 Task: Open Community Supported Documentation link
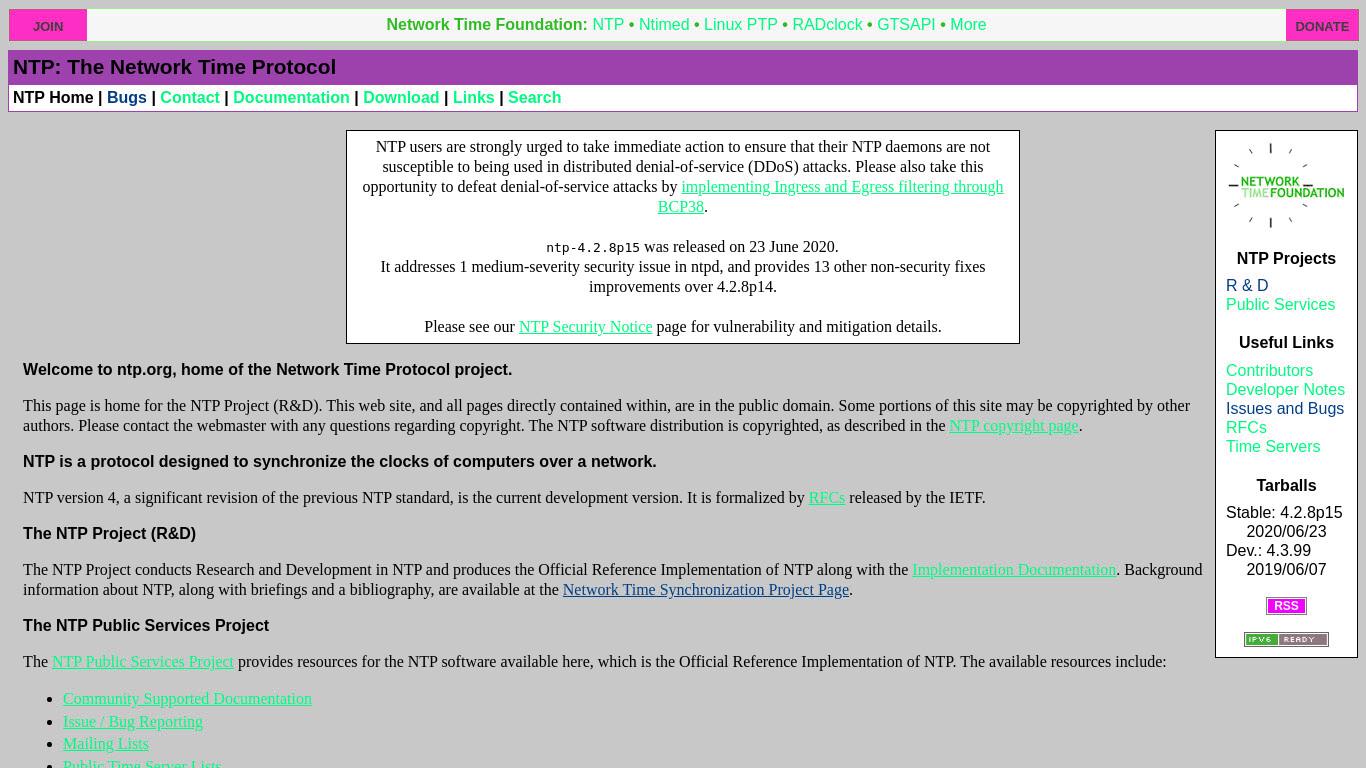(x=187, y=699)
